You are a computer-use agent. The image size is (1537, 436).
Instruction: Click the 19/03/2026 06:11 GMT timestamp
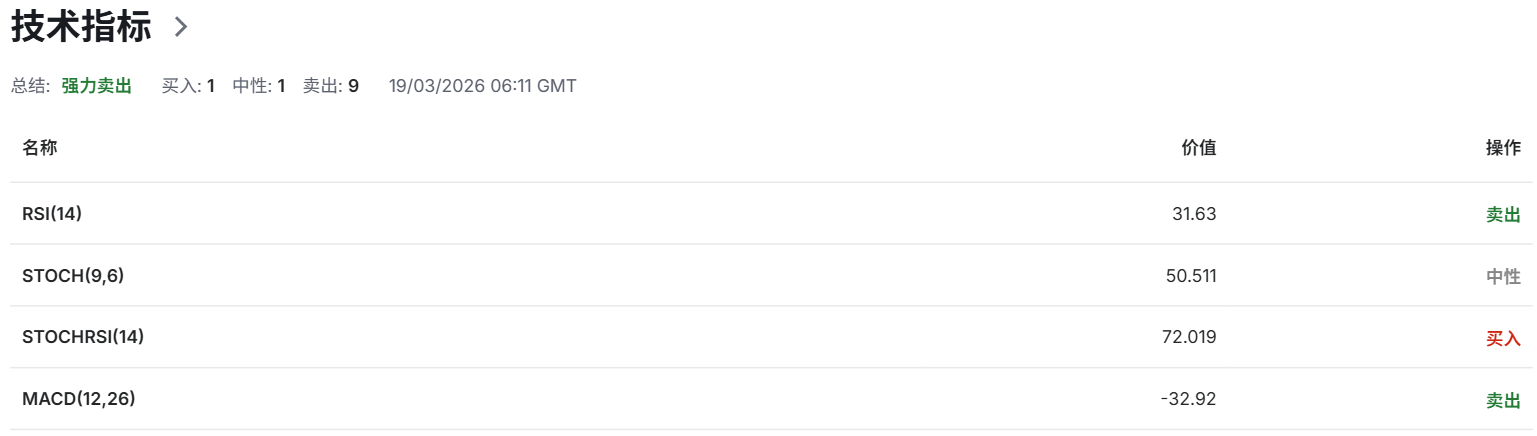[482, 86]
